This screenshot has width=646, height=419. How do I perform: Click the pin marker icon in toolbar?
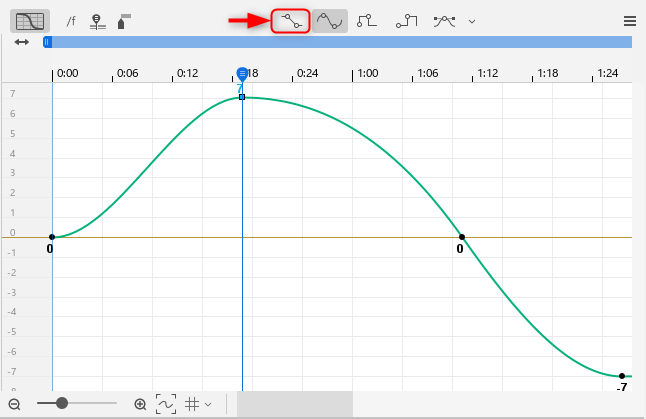click(96, 20)
